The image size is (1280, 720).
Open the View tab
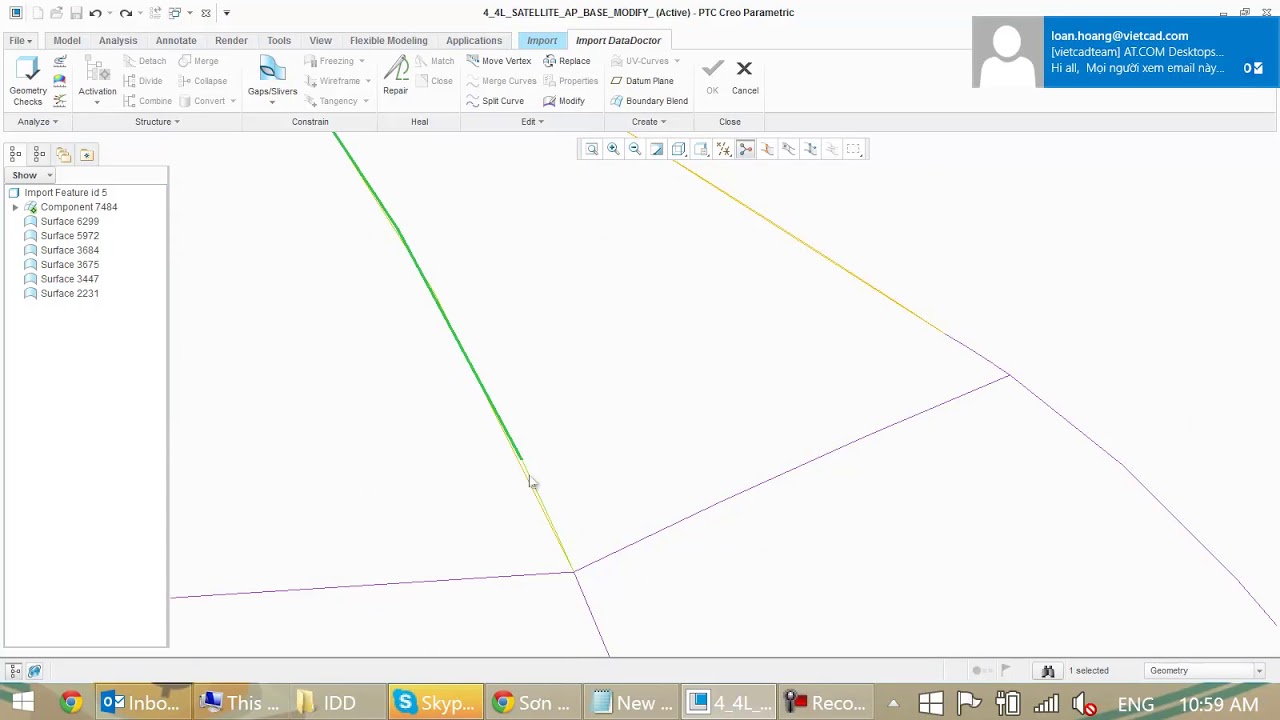click(320, 41)
